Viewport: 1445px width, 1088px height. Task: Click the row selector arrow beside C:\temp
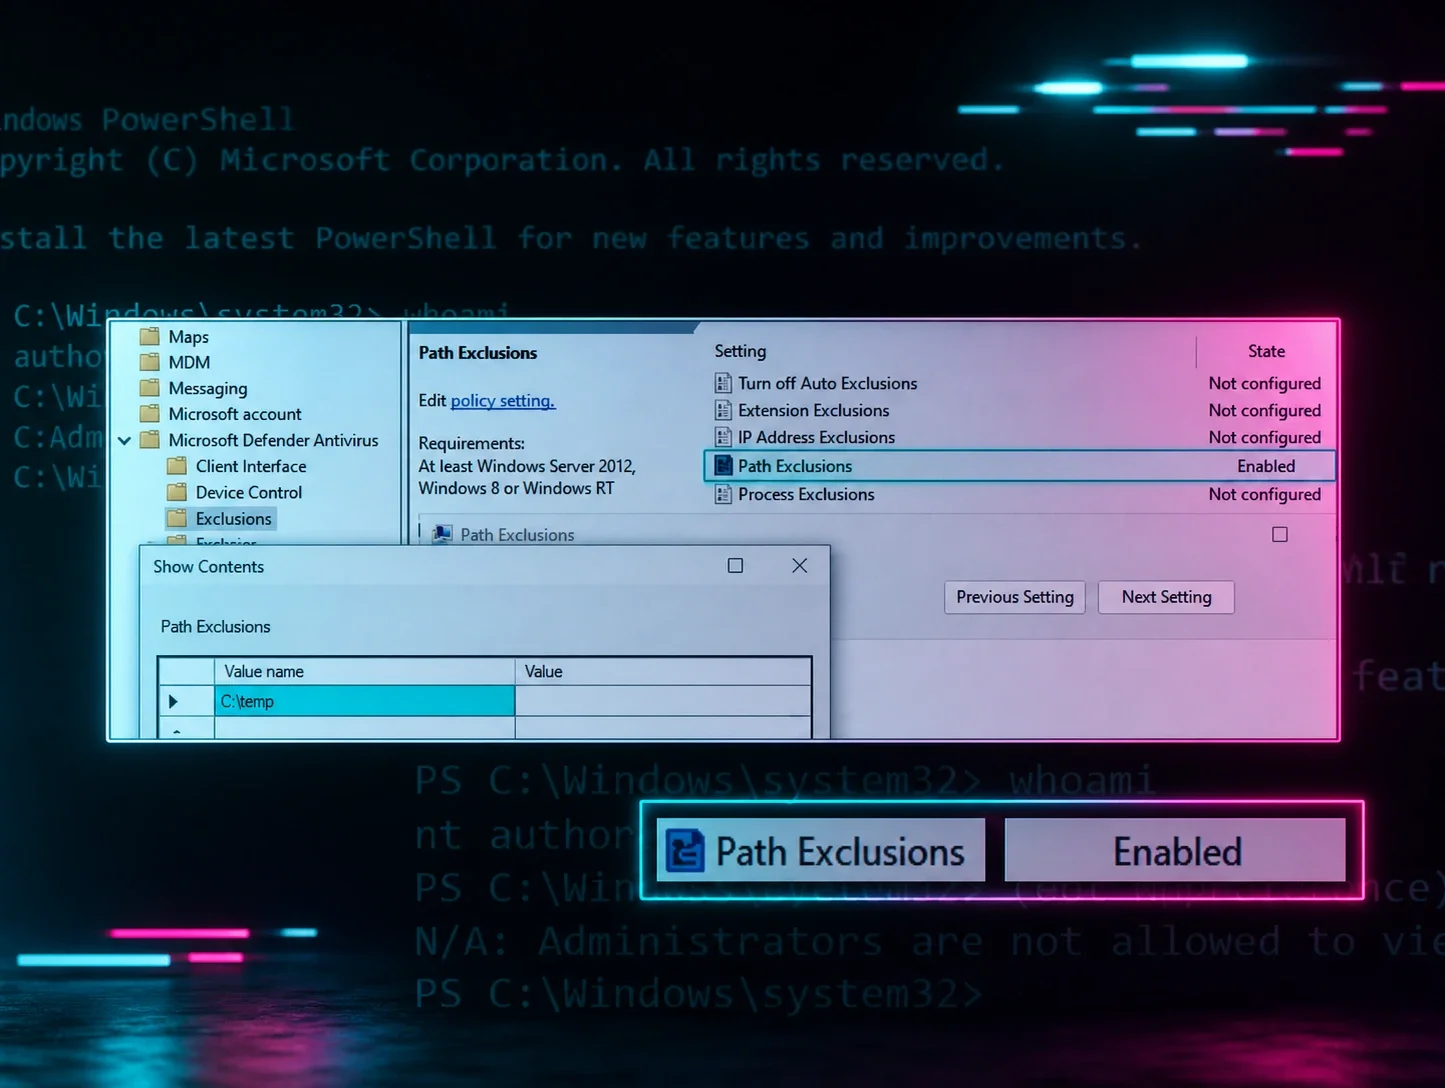(x=174, y=702)
